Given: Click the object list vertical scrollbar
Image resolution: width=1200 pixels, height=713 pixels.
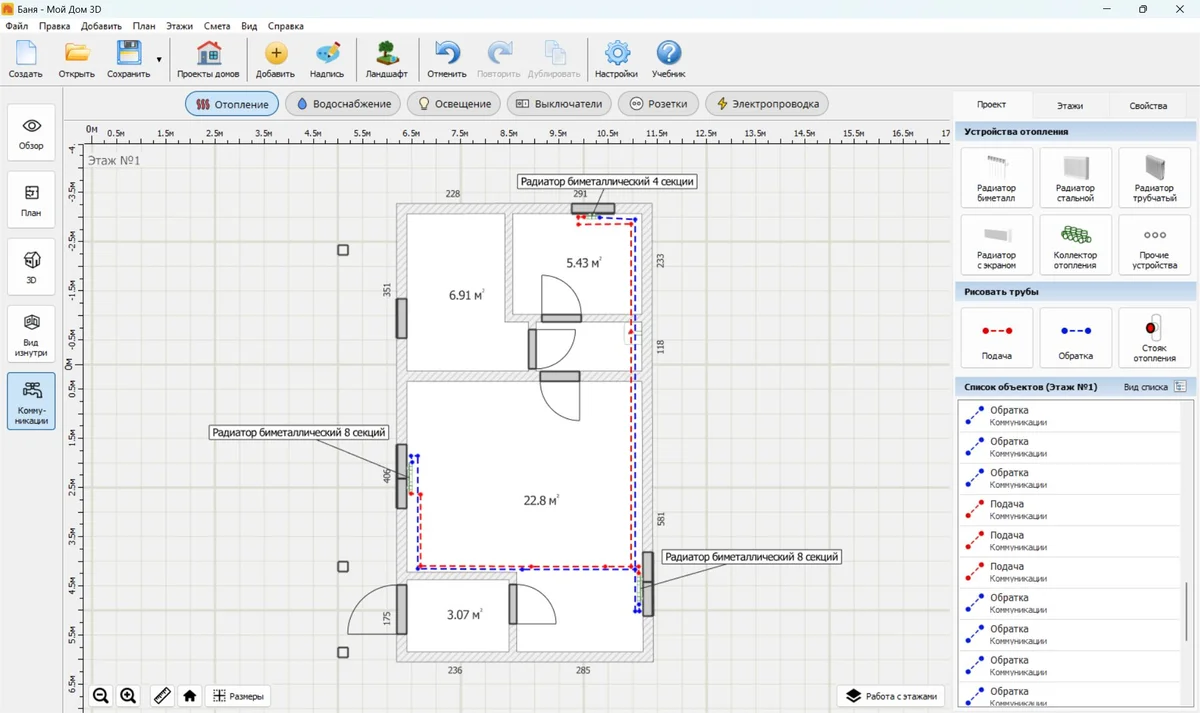Looking at the screenshot, I should (x=1185, y=610).
